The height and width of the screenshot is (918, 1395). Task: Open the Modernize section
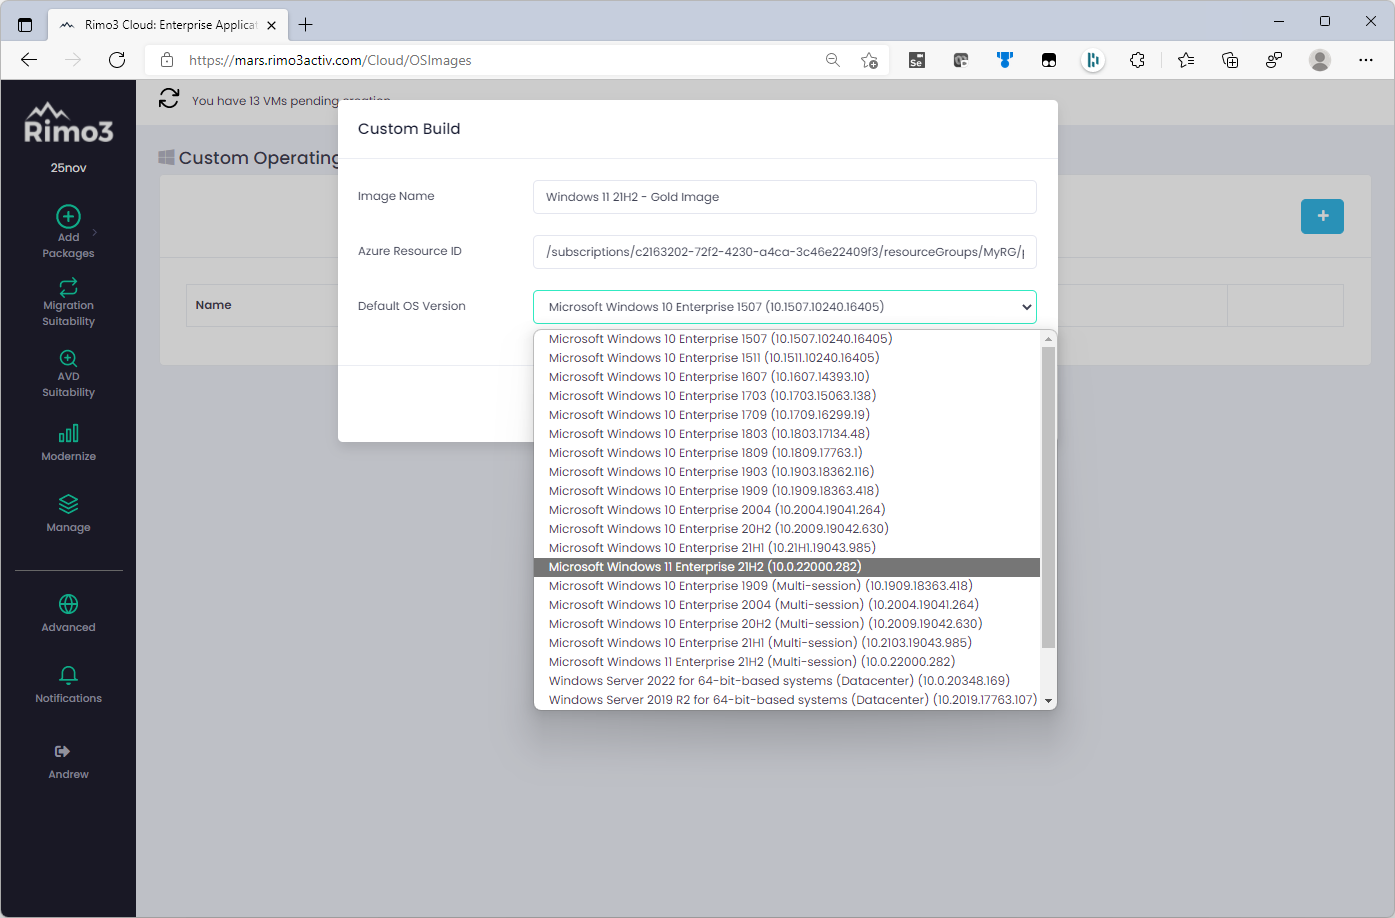(68, 442)
